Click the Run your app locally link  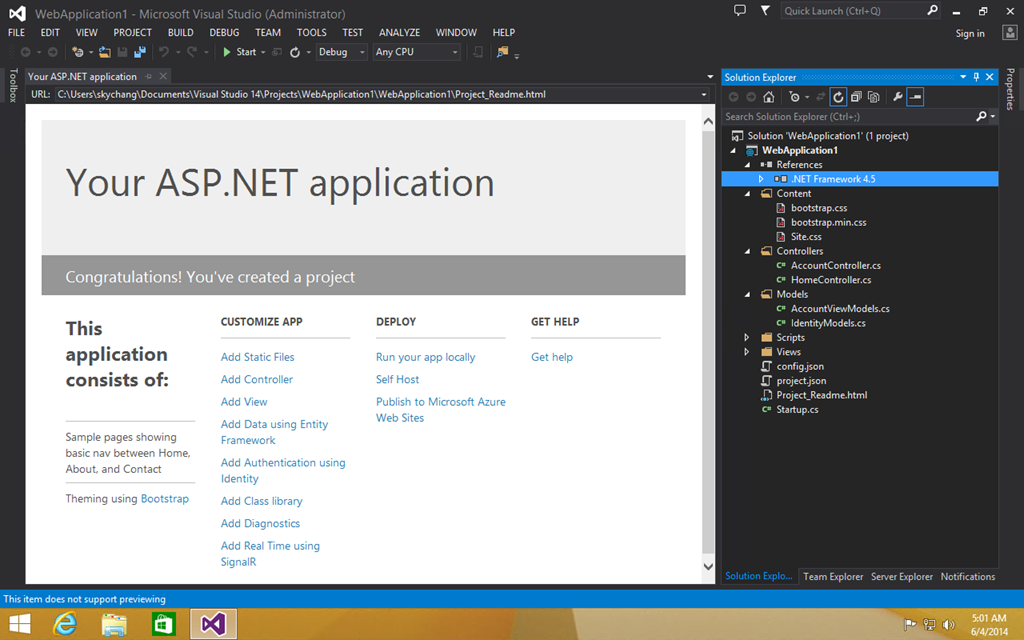click(425, 357)
